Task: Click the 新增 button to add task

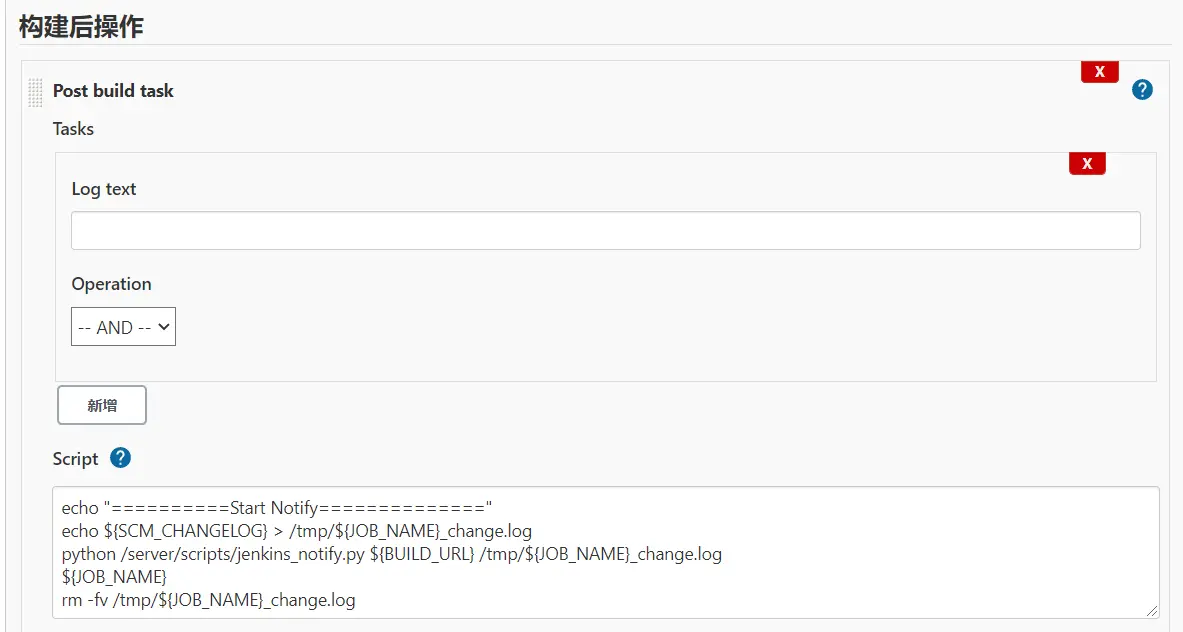Action: pyautogui.click(x=102, y=405)
